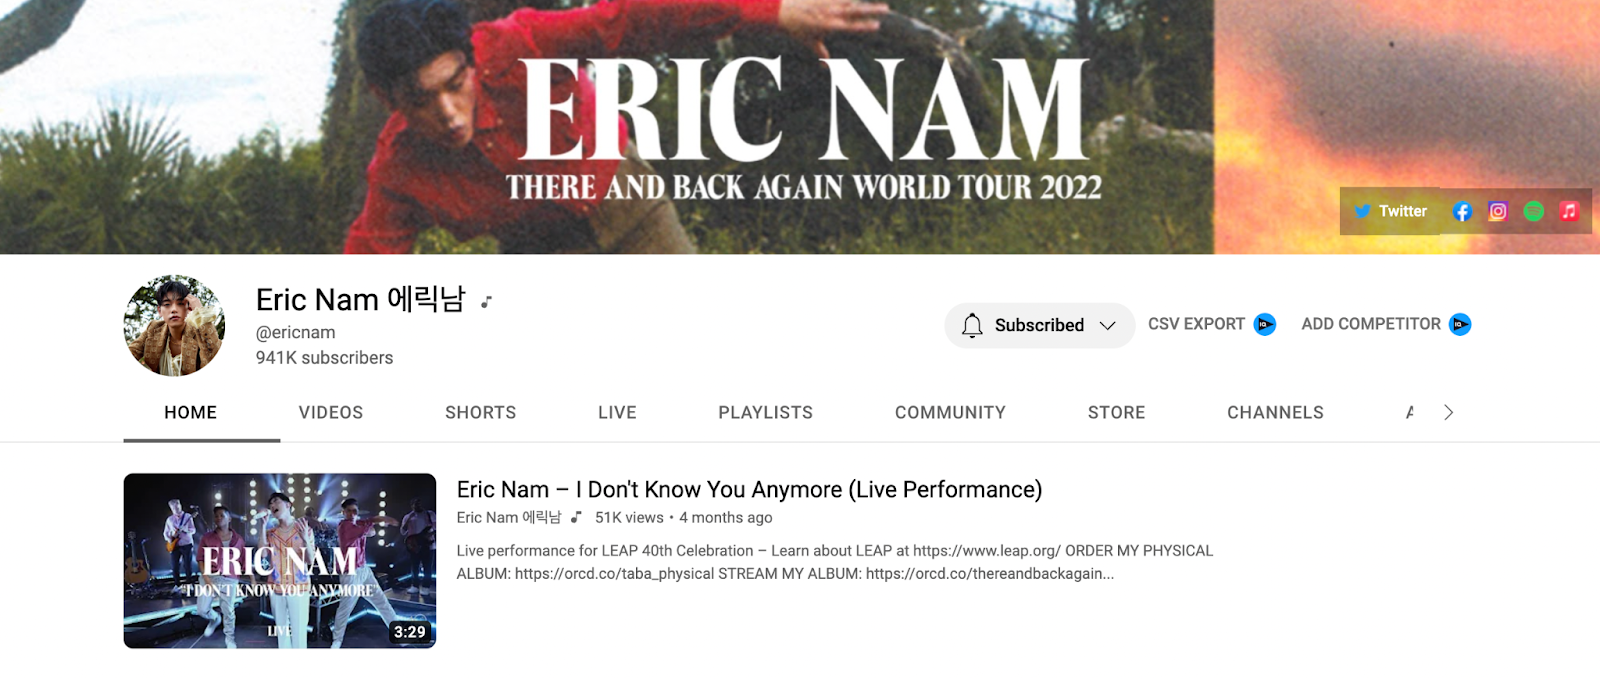Click the Eric Nam channel avatar
Image resolution: width=1600 pixels, height=679 pixels.
pos(174,325)
